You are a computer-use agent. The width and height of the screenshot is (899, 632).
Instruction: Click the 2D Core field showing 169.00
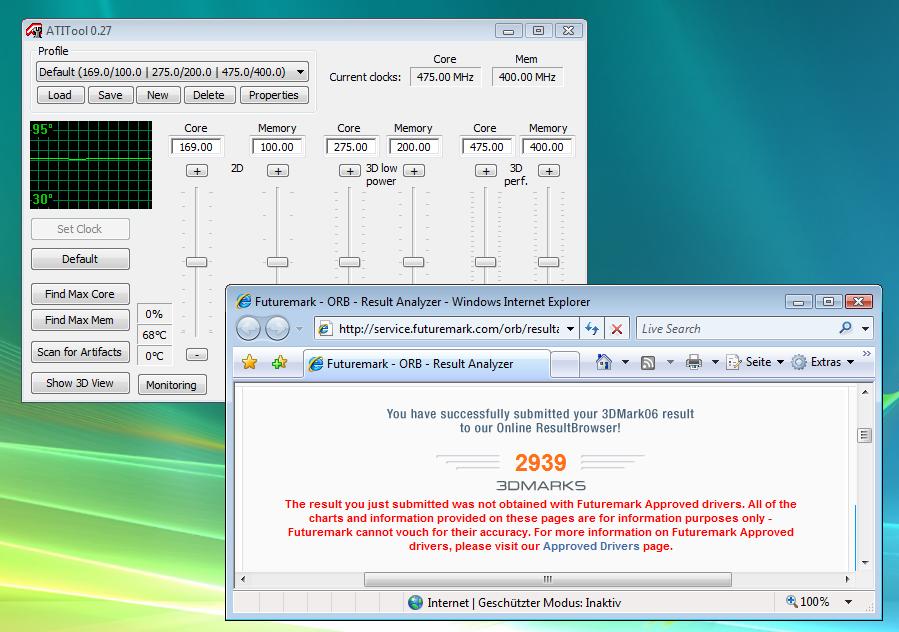(x=196, y=147)
